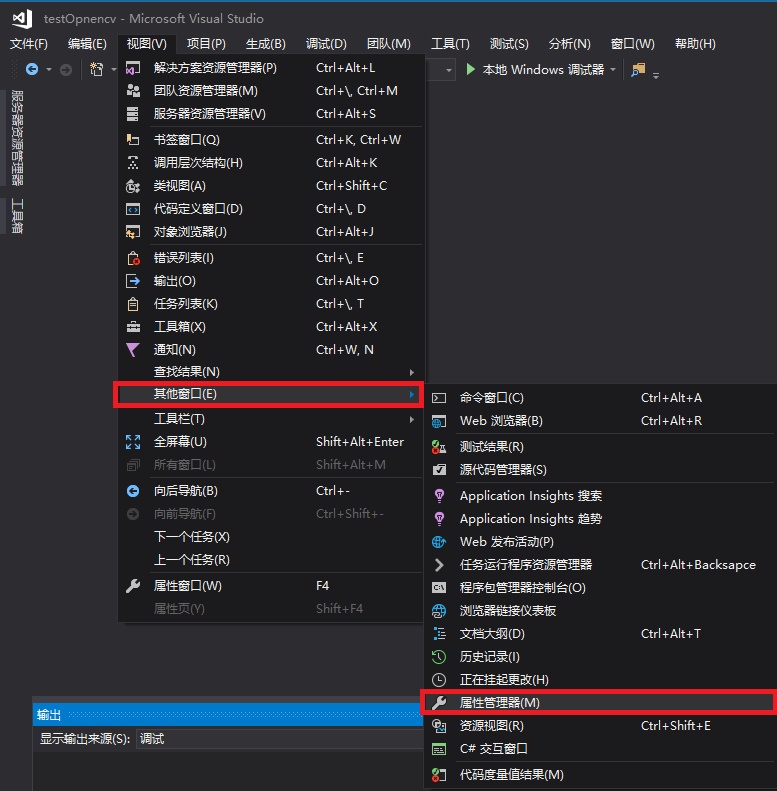Click the Solution Explorer icon in View menu
The width and height of the screenshot is (777, 791).
pos(133,68)
